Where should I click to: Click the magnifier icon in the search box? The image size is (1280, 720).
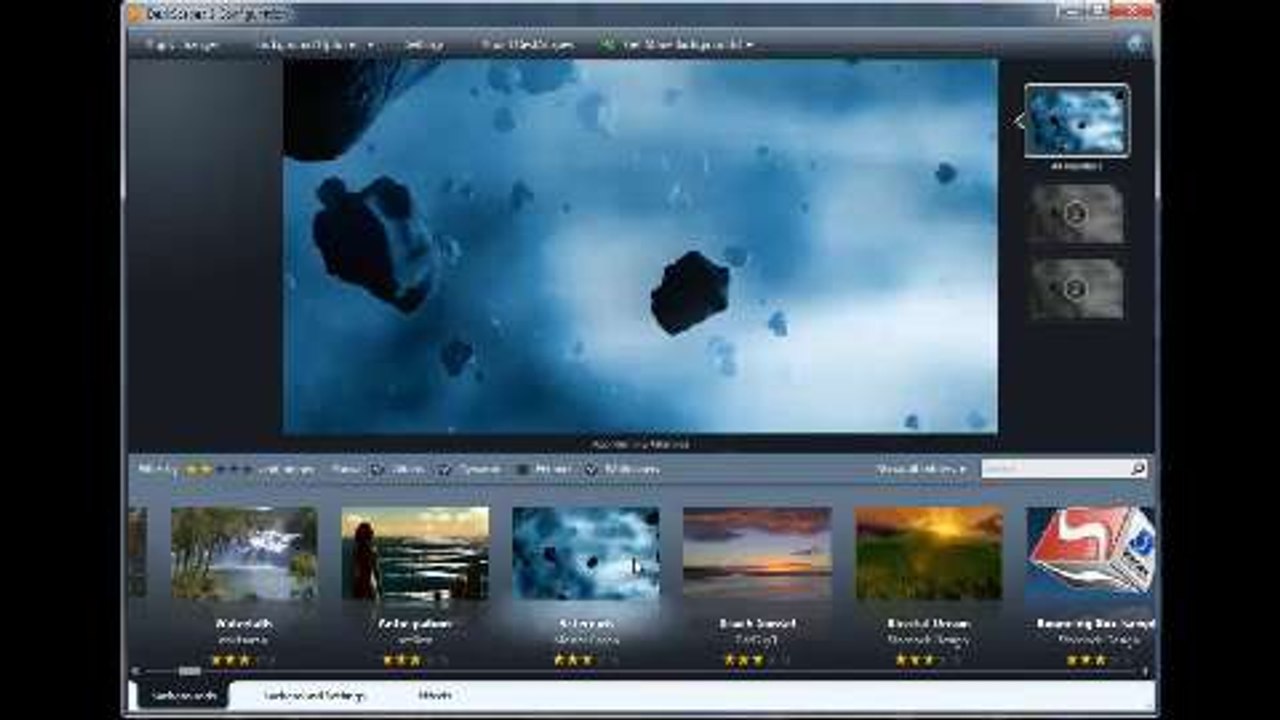point(1137,468)
